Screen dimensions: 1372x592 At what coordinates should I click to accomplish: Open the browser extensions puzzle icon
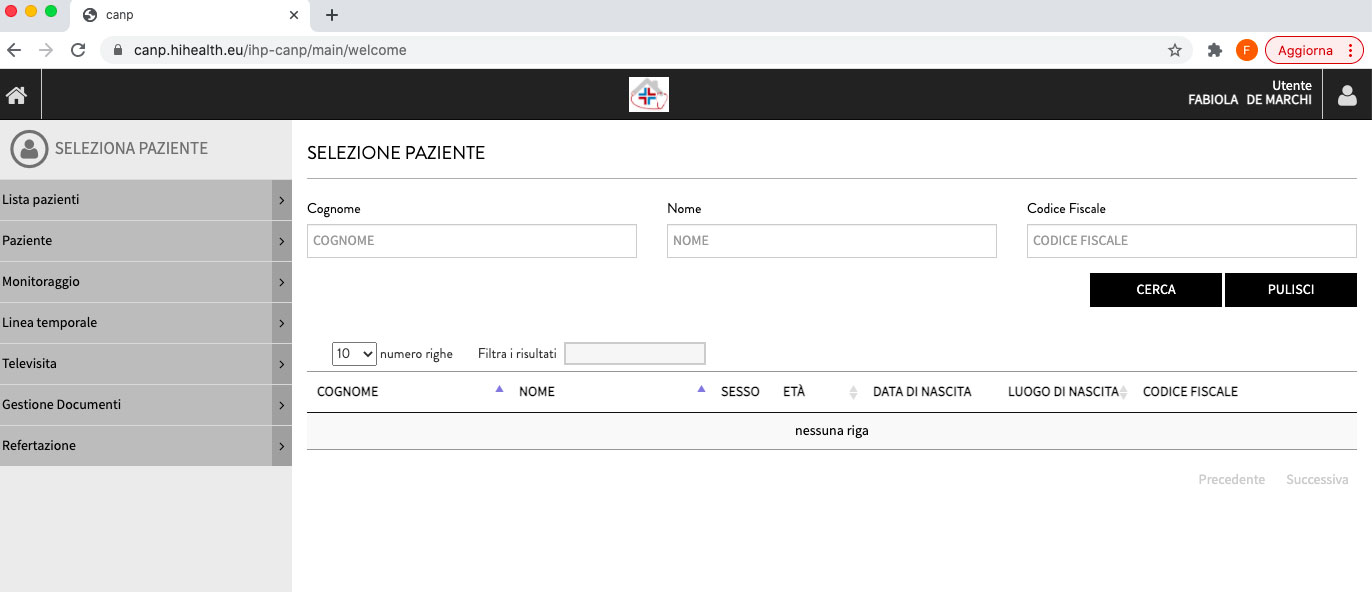(1215, 50)
